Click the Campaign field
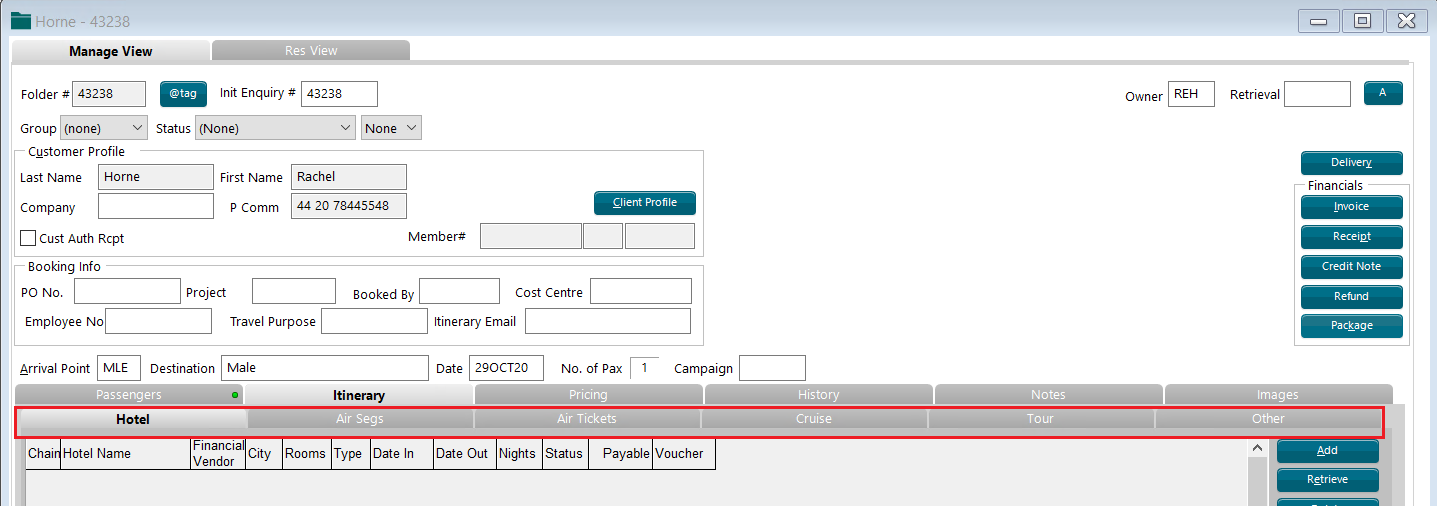 pyautogui.click(x=772, y=368)
